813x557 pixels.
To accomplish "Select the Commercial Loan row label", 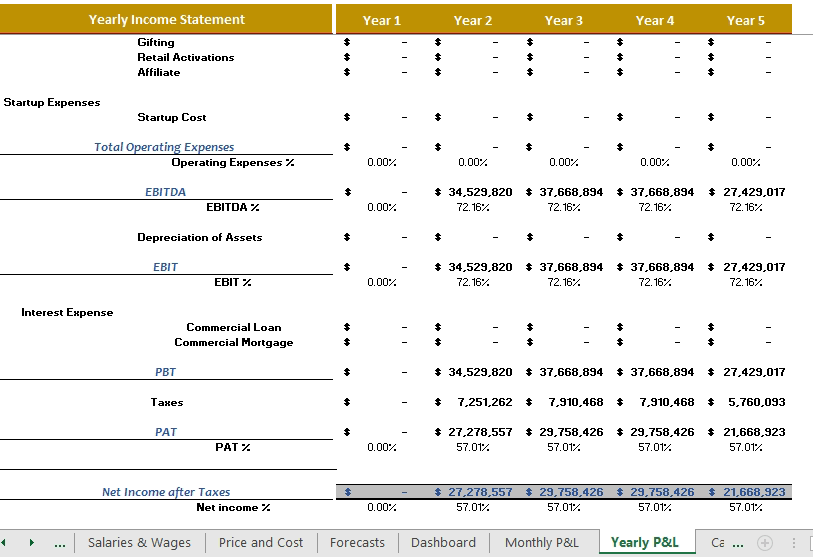I will click(x=234, y=327).
